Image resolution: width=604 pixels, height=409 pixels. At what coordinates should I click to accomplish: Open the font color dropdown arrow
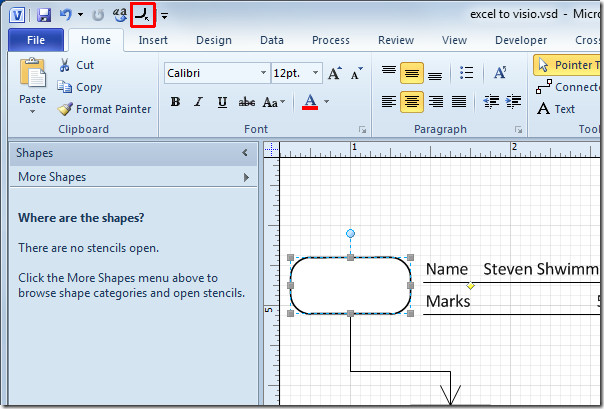(327, 102)
